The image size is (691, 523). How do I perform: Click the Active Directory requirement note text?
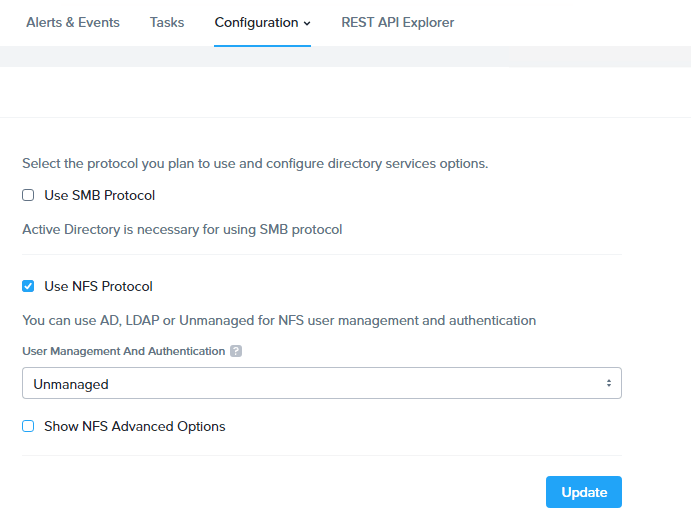[182, 230]
